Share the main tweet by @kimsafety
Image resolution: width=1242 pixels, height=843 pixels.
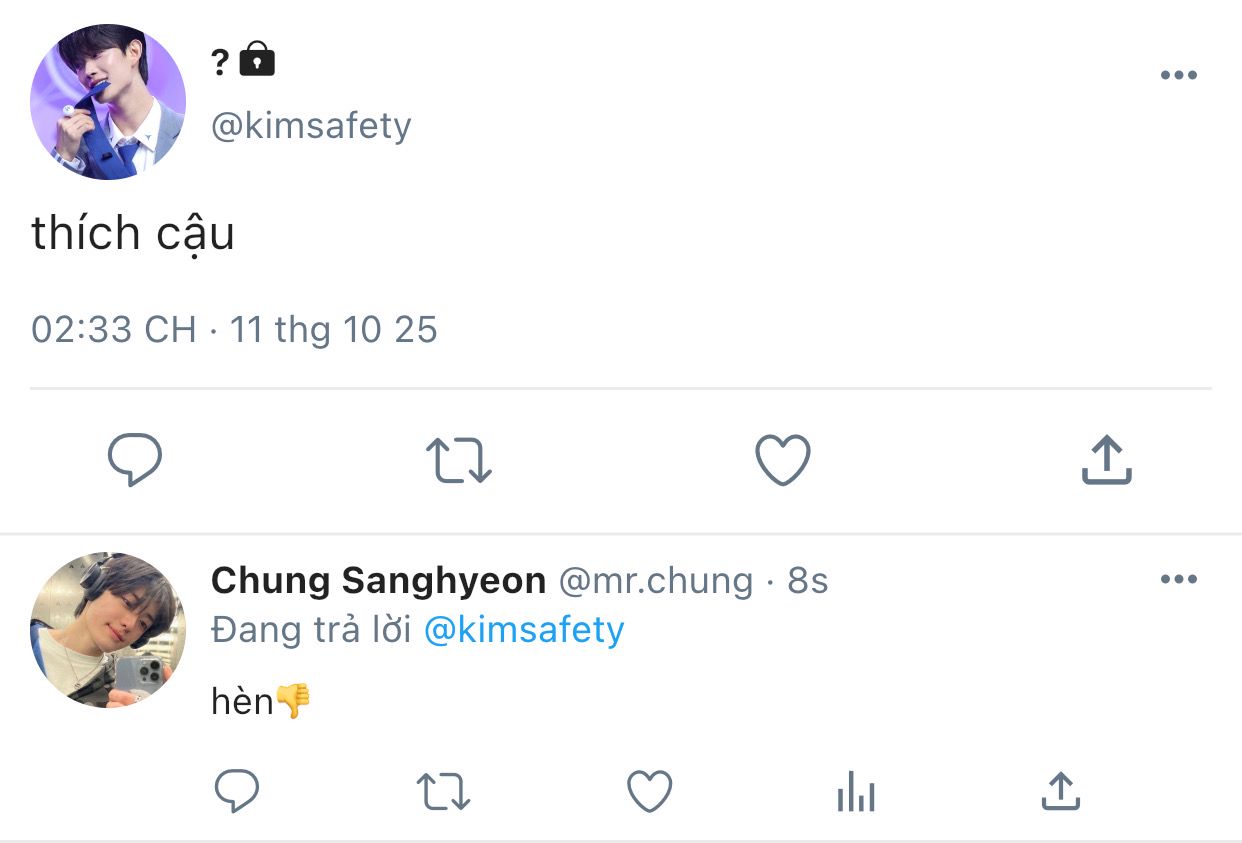coord(1106,461)
